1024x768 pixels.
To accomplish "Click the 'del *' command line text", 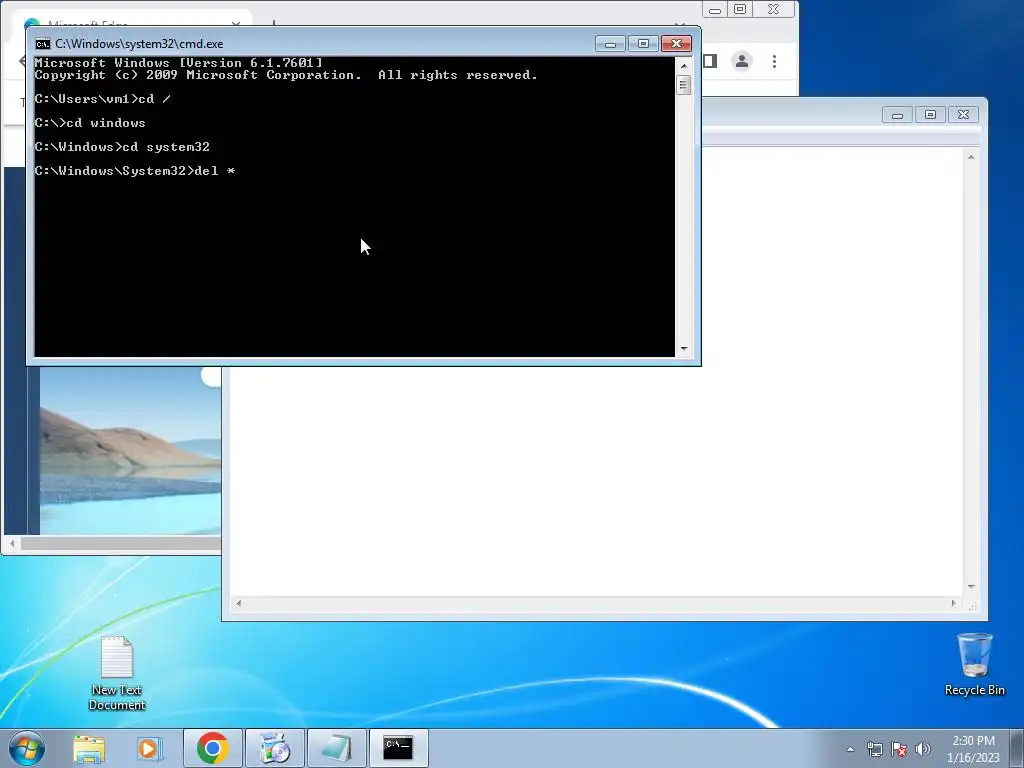I will [x=215, y=171].
